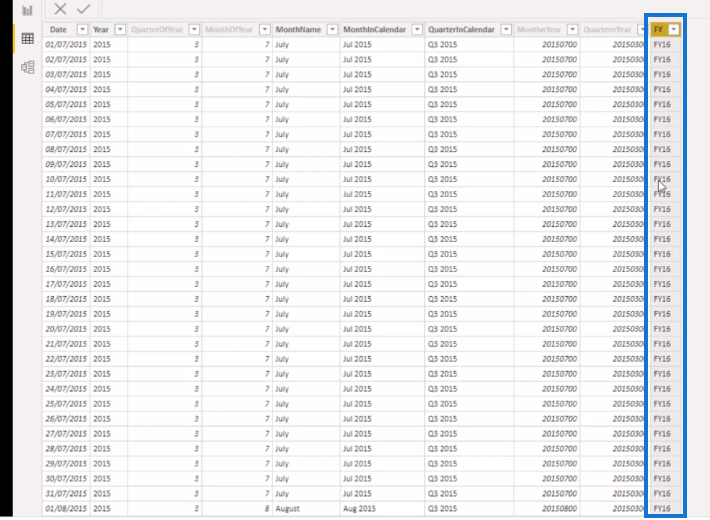Click the date cell 15/07/2015
Screen dimensions: 710x520
tap(66, 254)
